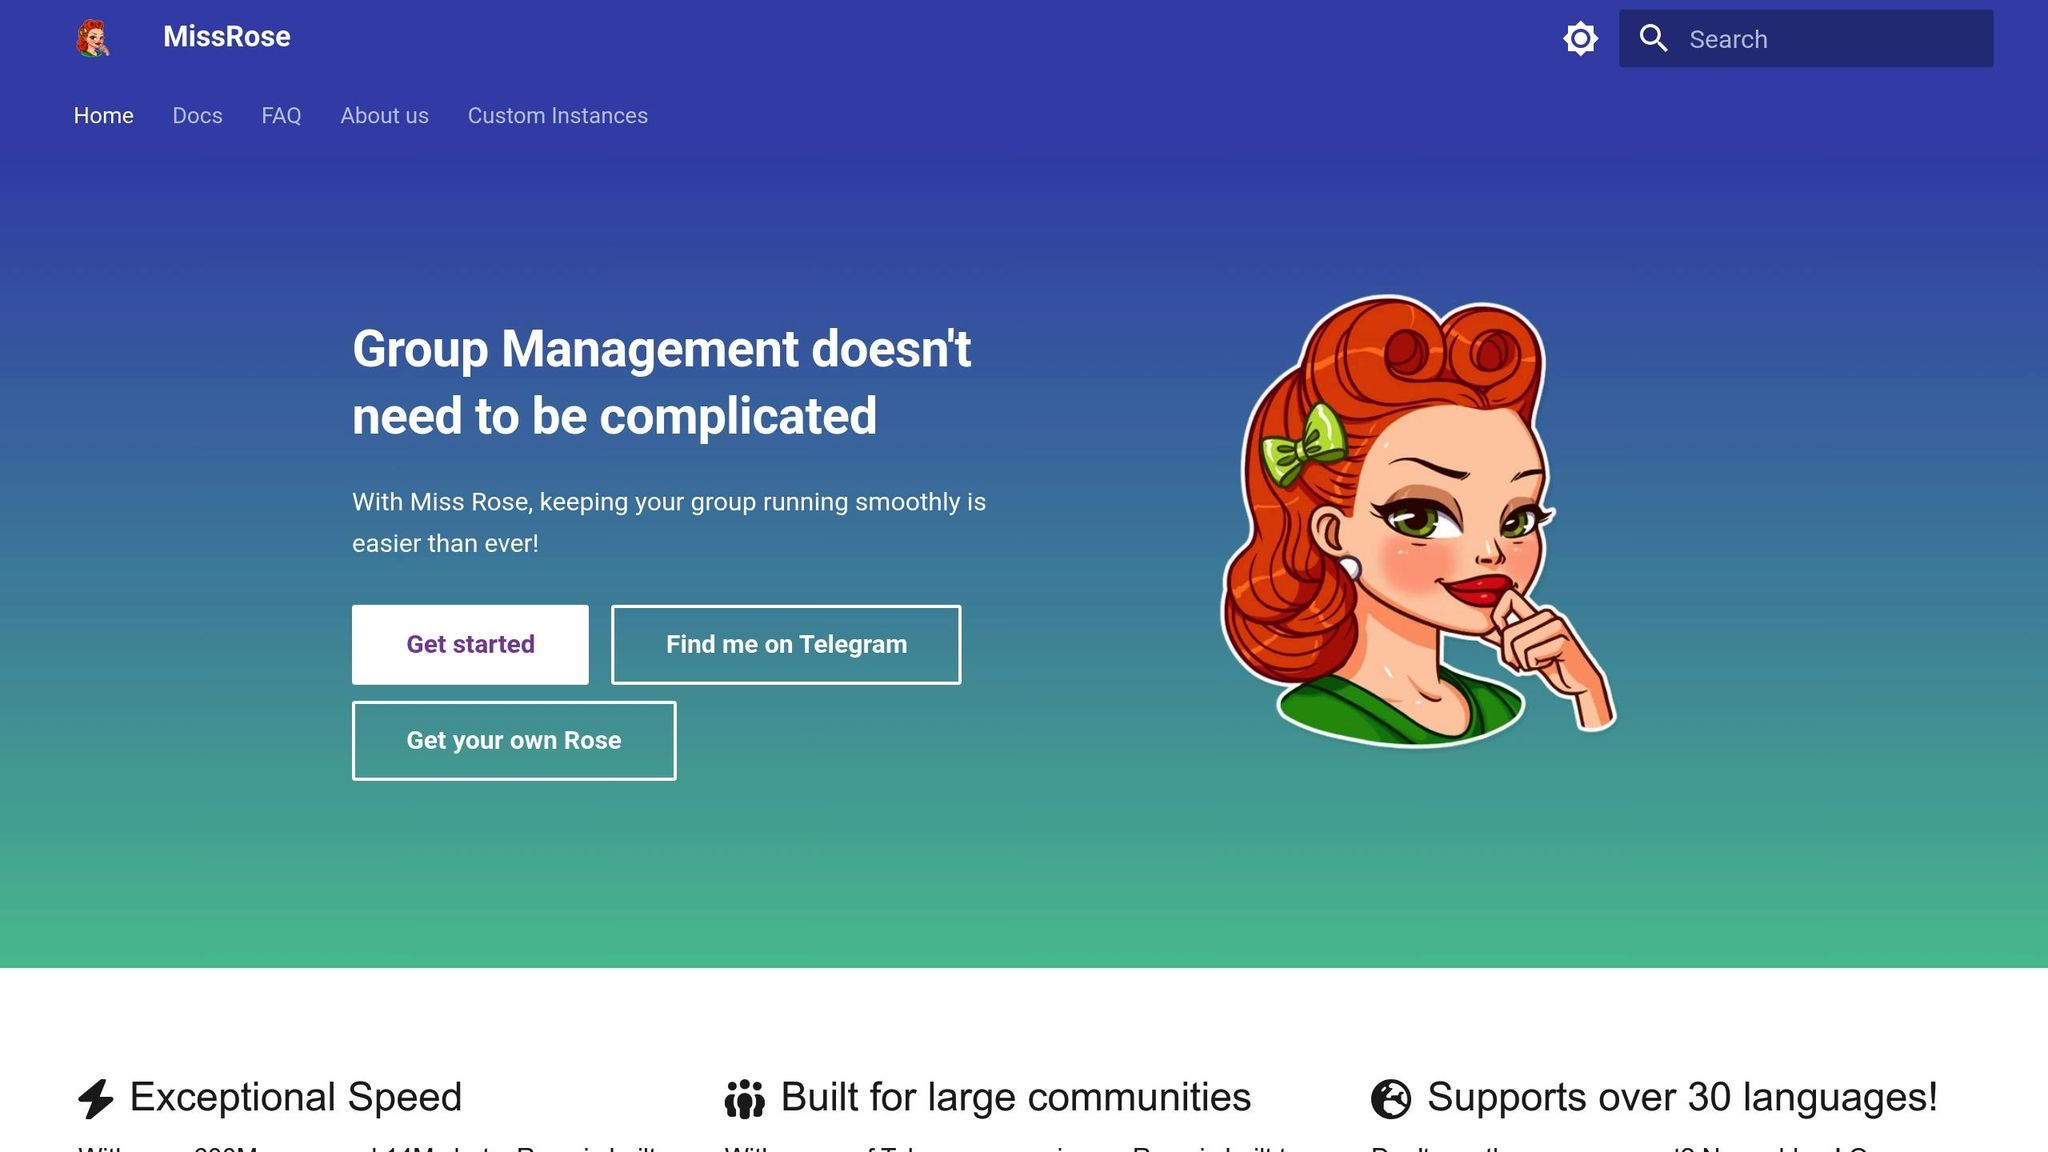Go to the Home tab

104,116
